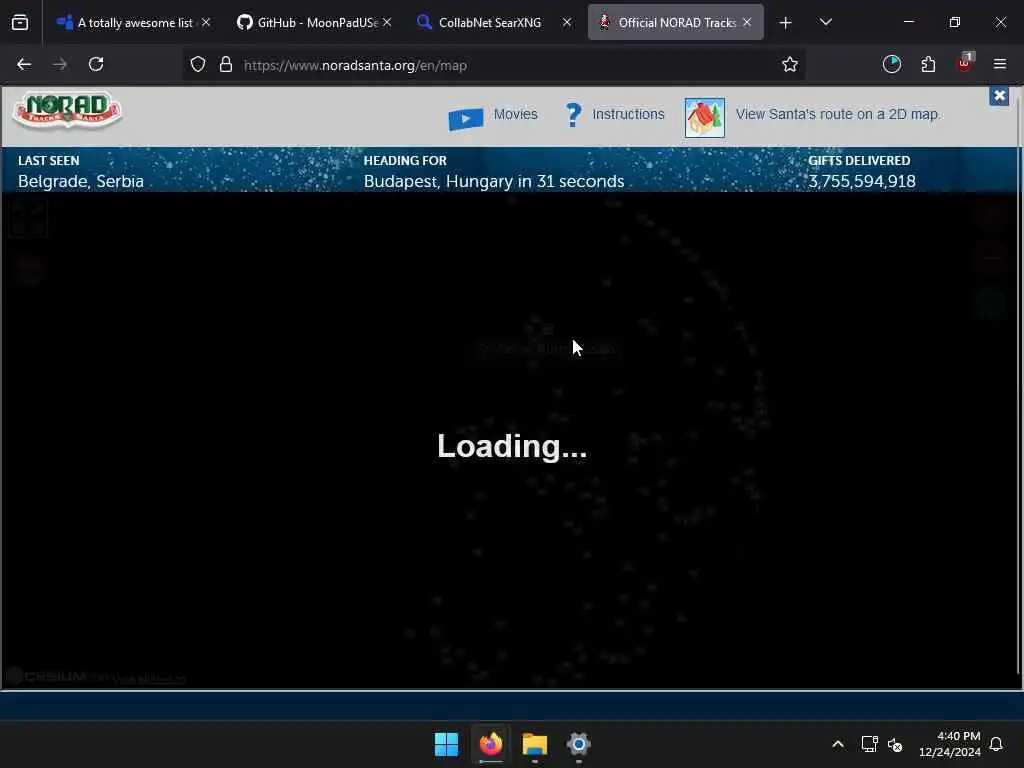Open the circular timer extension icon

pos(891,64)
